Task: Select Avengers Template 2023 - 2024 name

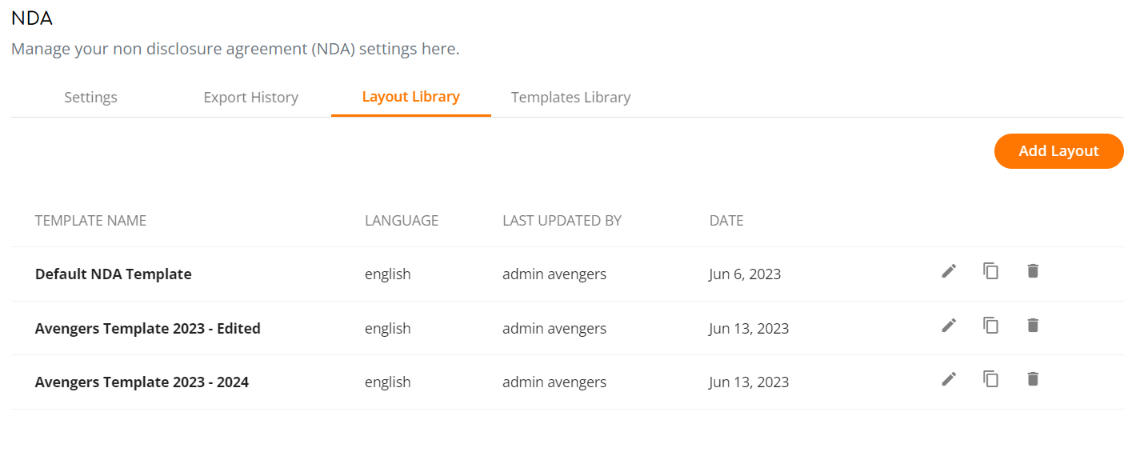Action: (x=142, y=382)
